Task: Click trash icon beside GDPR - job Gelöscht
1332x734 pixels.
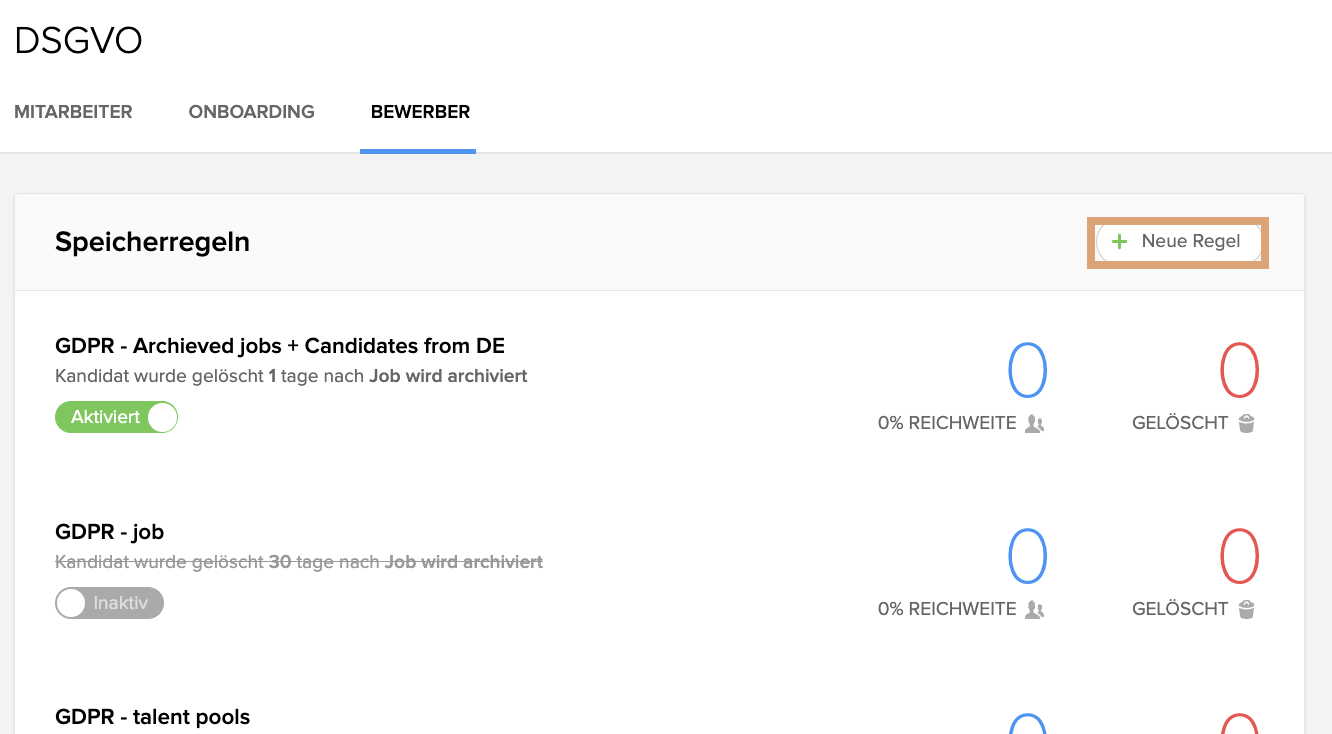Action: coord(1246,610)
